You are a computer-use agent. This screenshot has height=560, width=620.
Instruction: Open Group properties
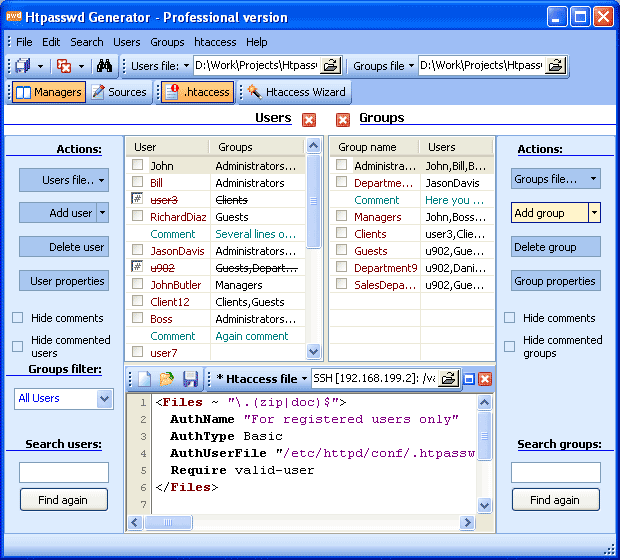[x=556, y=281]
